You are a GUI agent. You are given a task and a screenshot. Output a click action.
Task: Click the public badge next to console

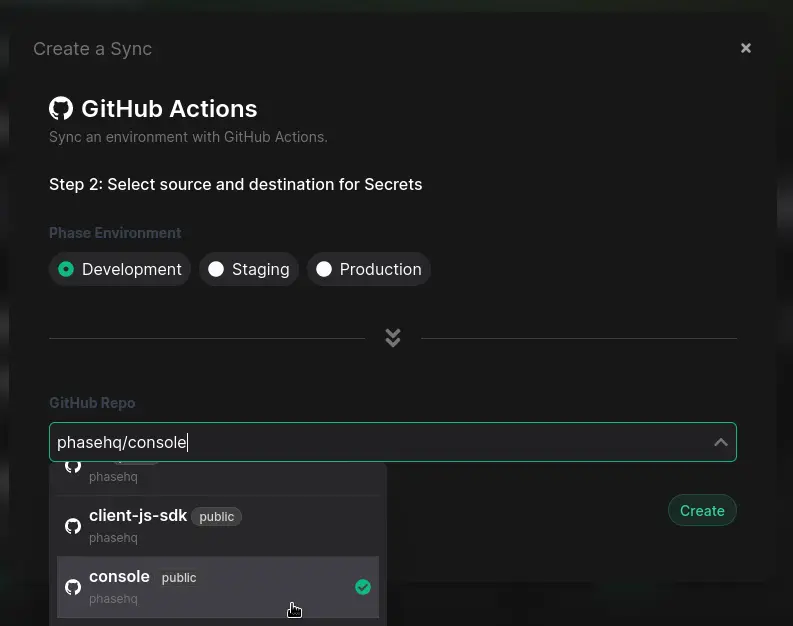click(x=179, y=578)
